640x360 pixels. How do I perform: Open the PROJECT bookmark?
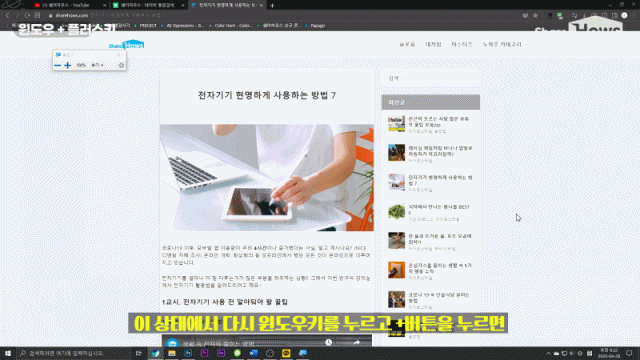[145, 25]
